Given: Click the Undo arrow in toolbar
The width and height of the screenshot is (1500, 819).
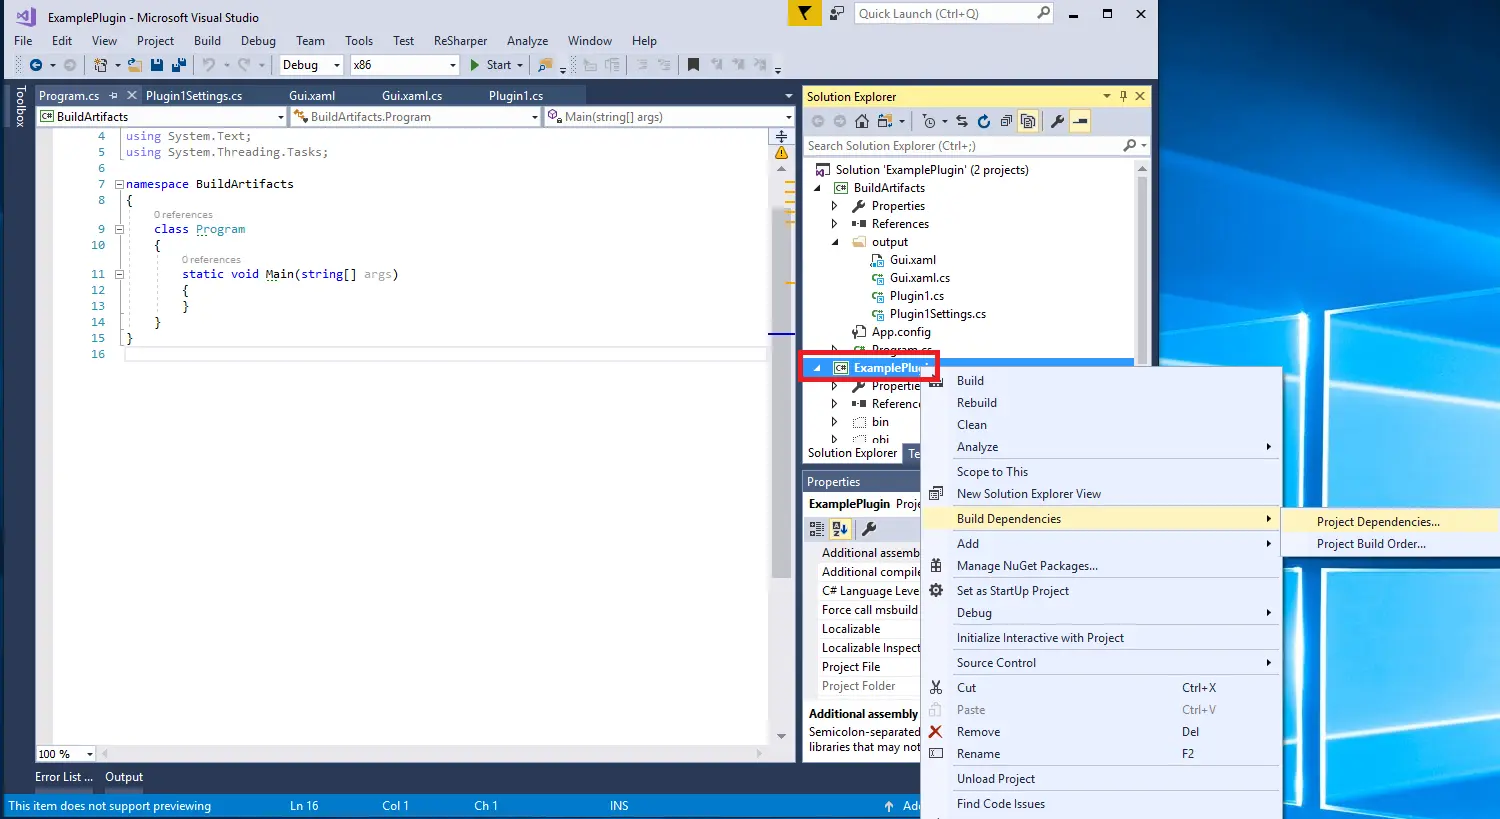Looking at the screenshot, I should [208, 65].
